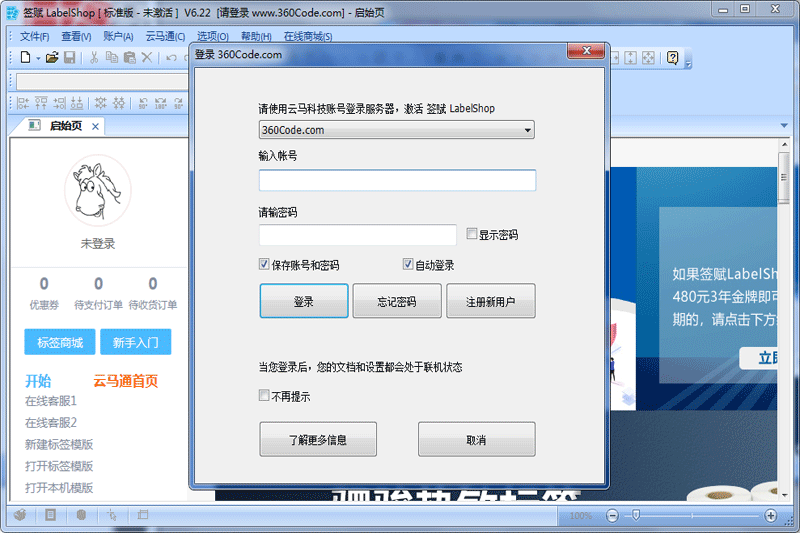Click the pointer selection status bar icon
The width and height of the screenshot is (800, 533).
click(x=112, y=515)
